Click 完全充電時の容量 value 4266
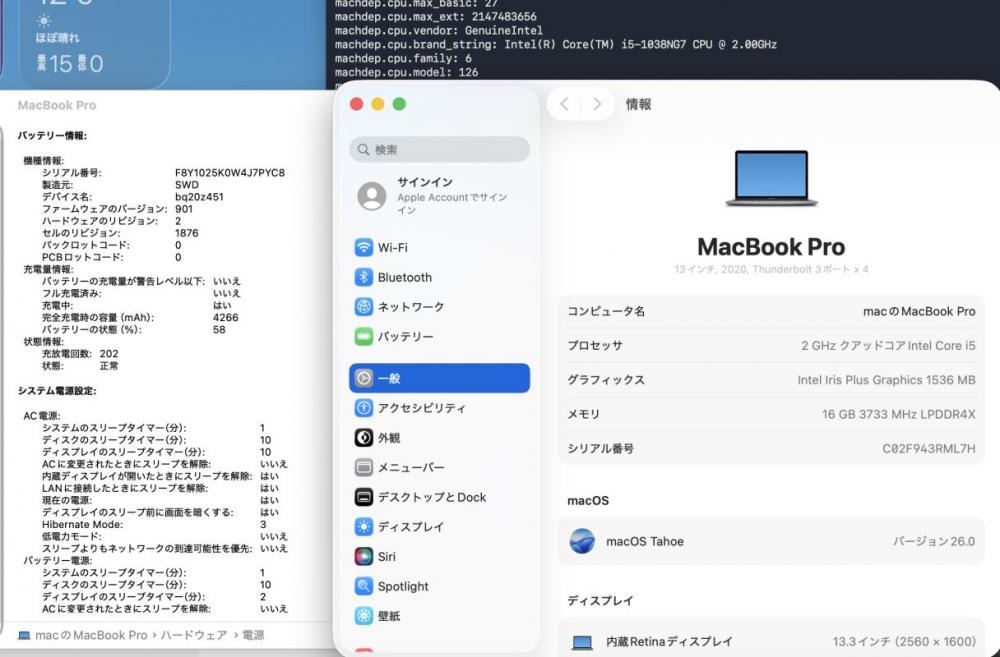The width and height of the screenshot is (1000, 657). click(x=226, y=318)
